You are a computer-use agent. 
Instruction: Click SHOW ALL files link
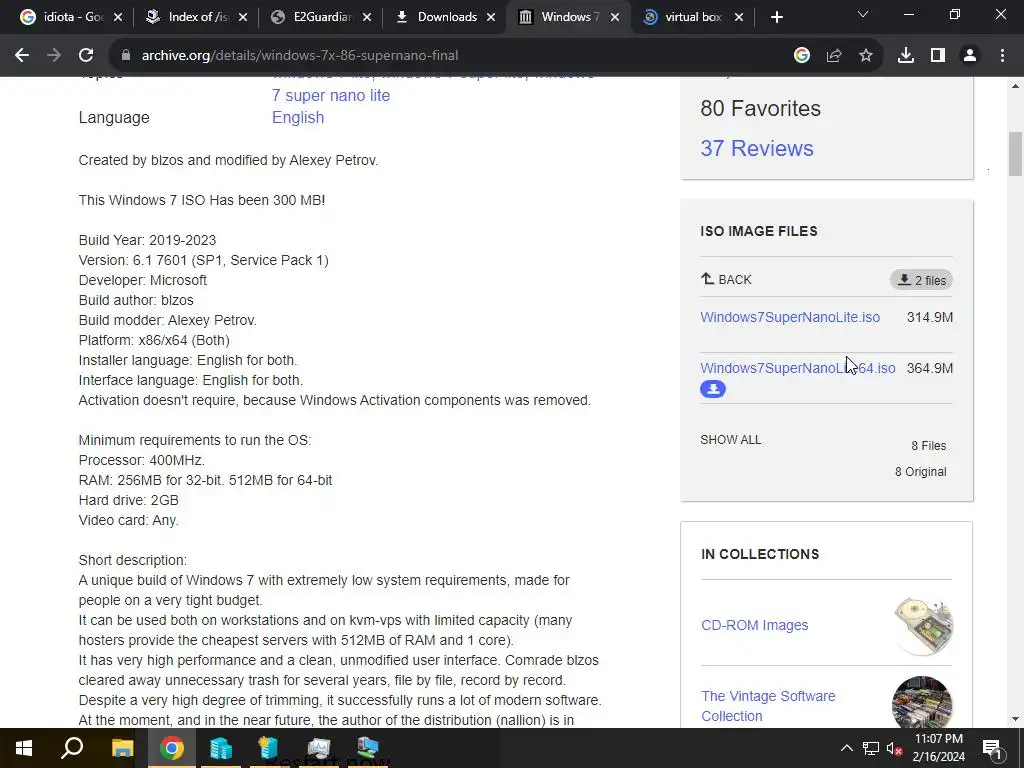731,440
